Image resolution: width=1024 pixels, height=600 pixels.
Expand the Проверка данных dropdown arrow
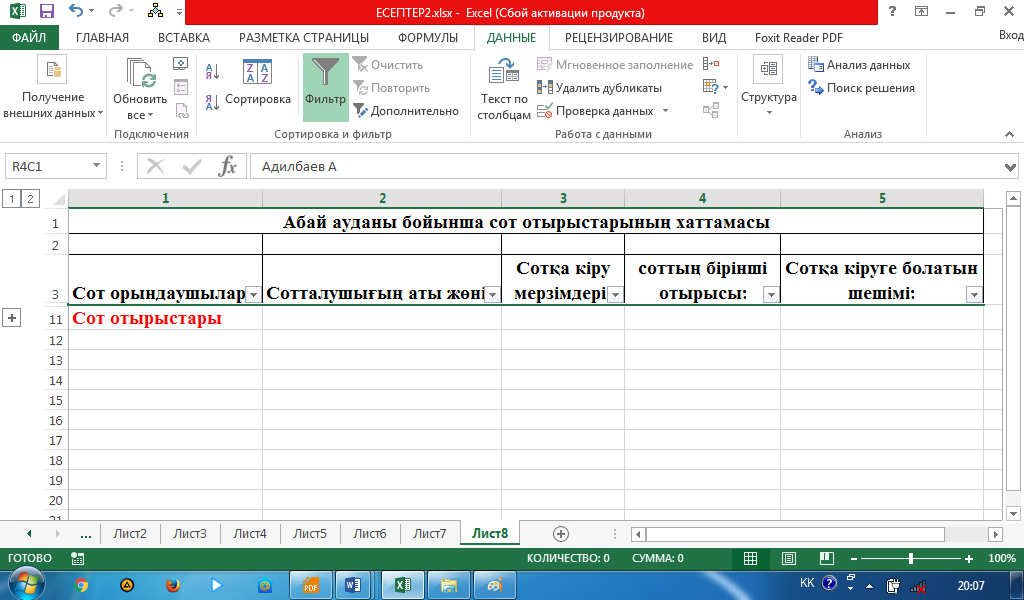[665, 111]
